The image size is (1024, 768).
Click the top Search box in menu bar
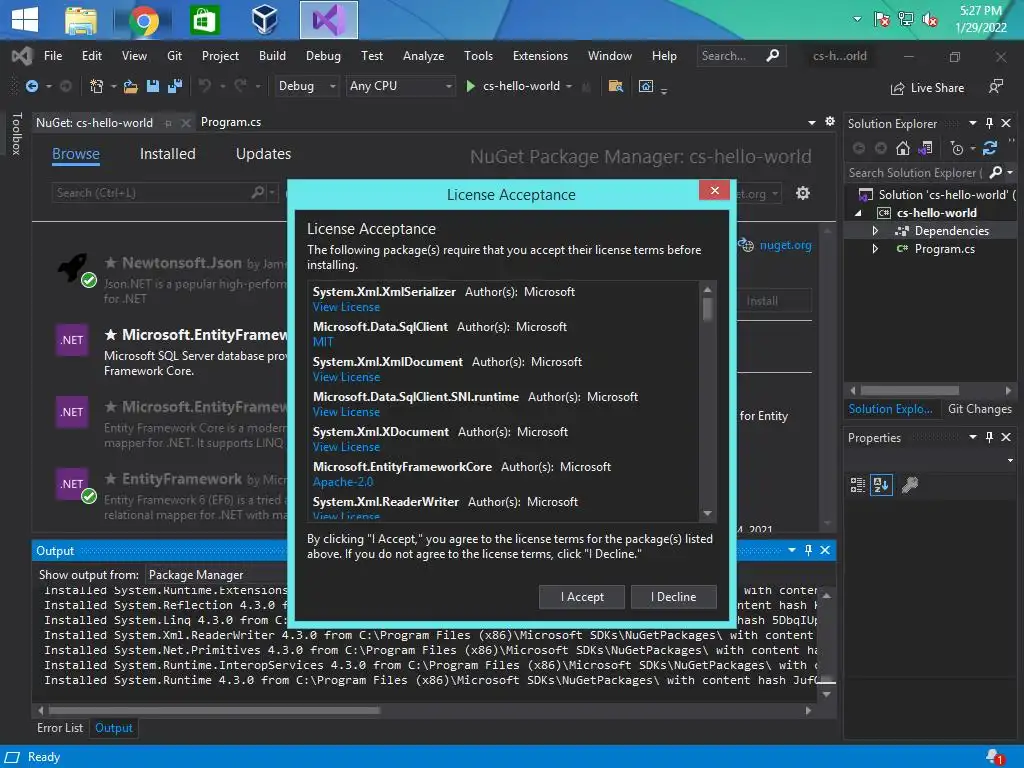coord(740,56)
